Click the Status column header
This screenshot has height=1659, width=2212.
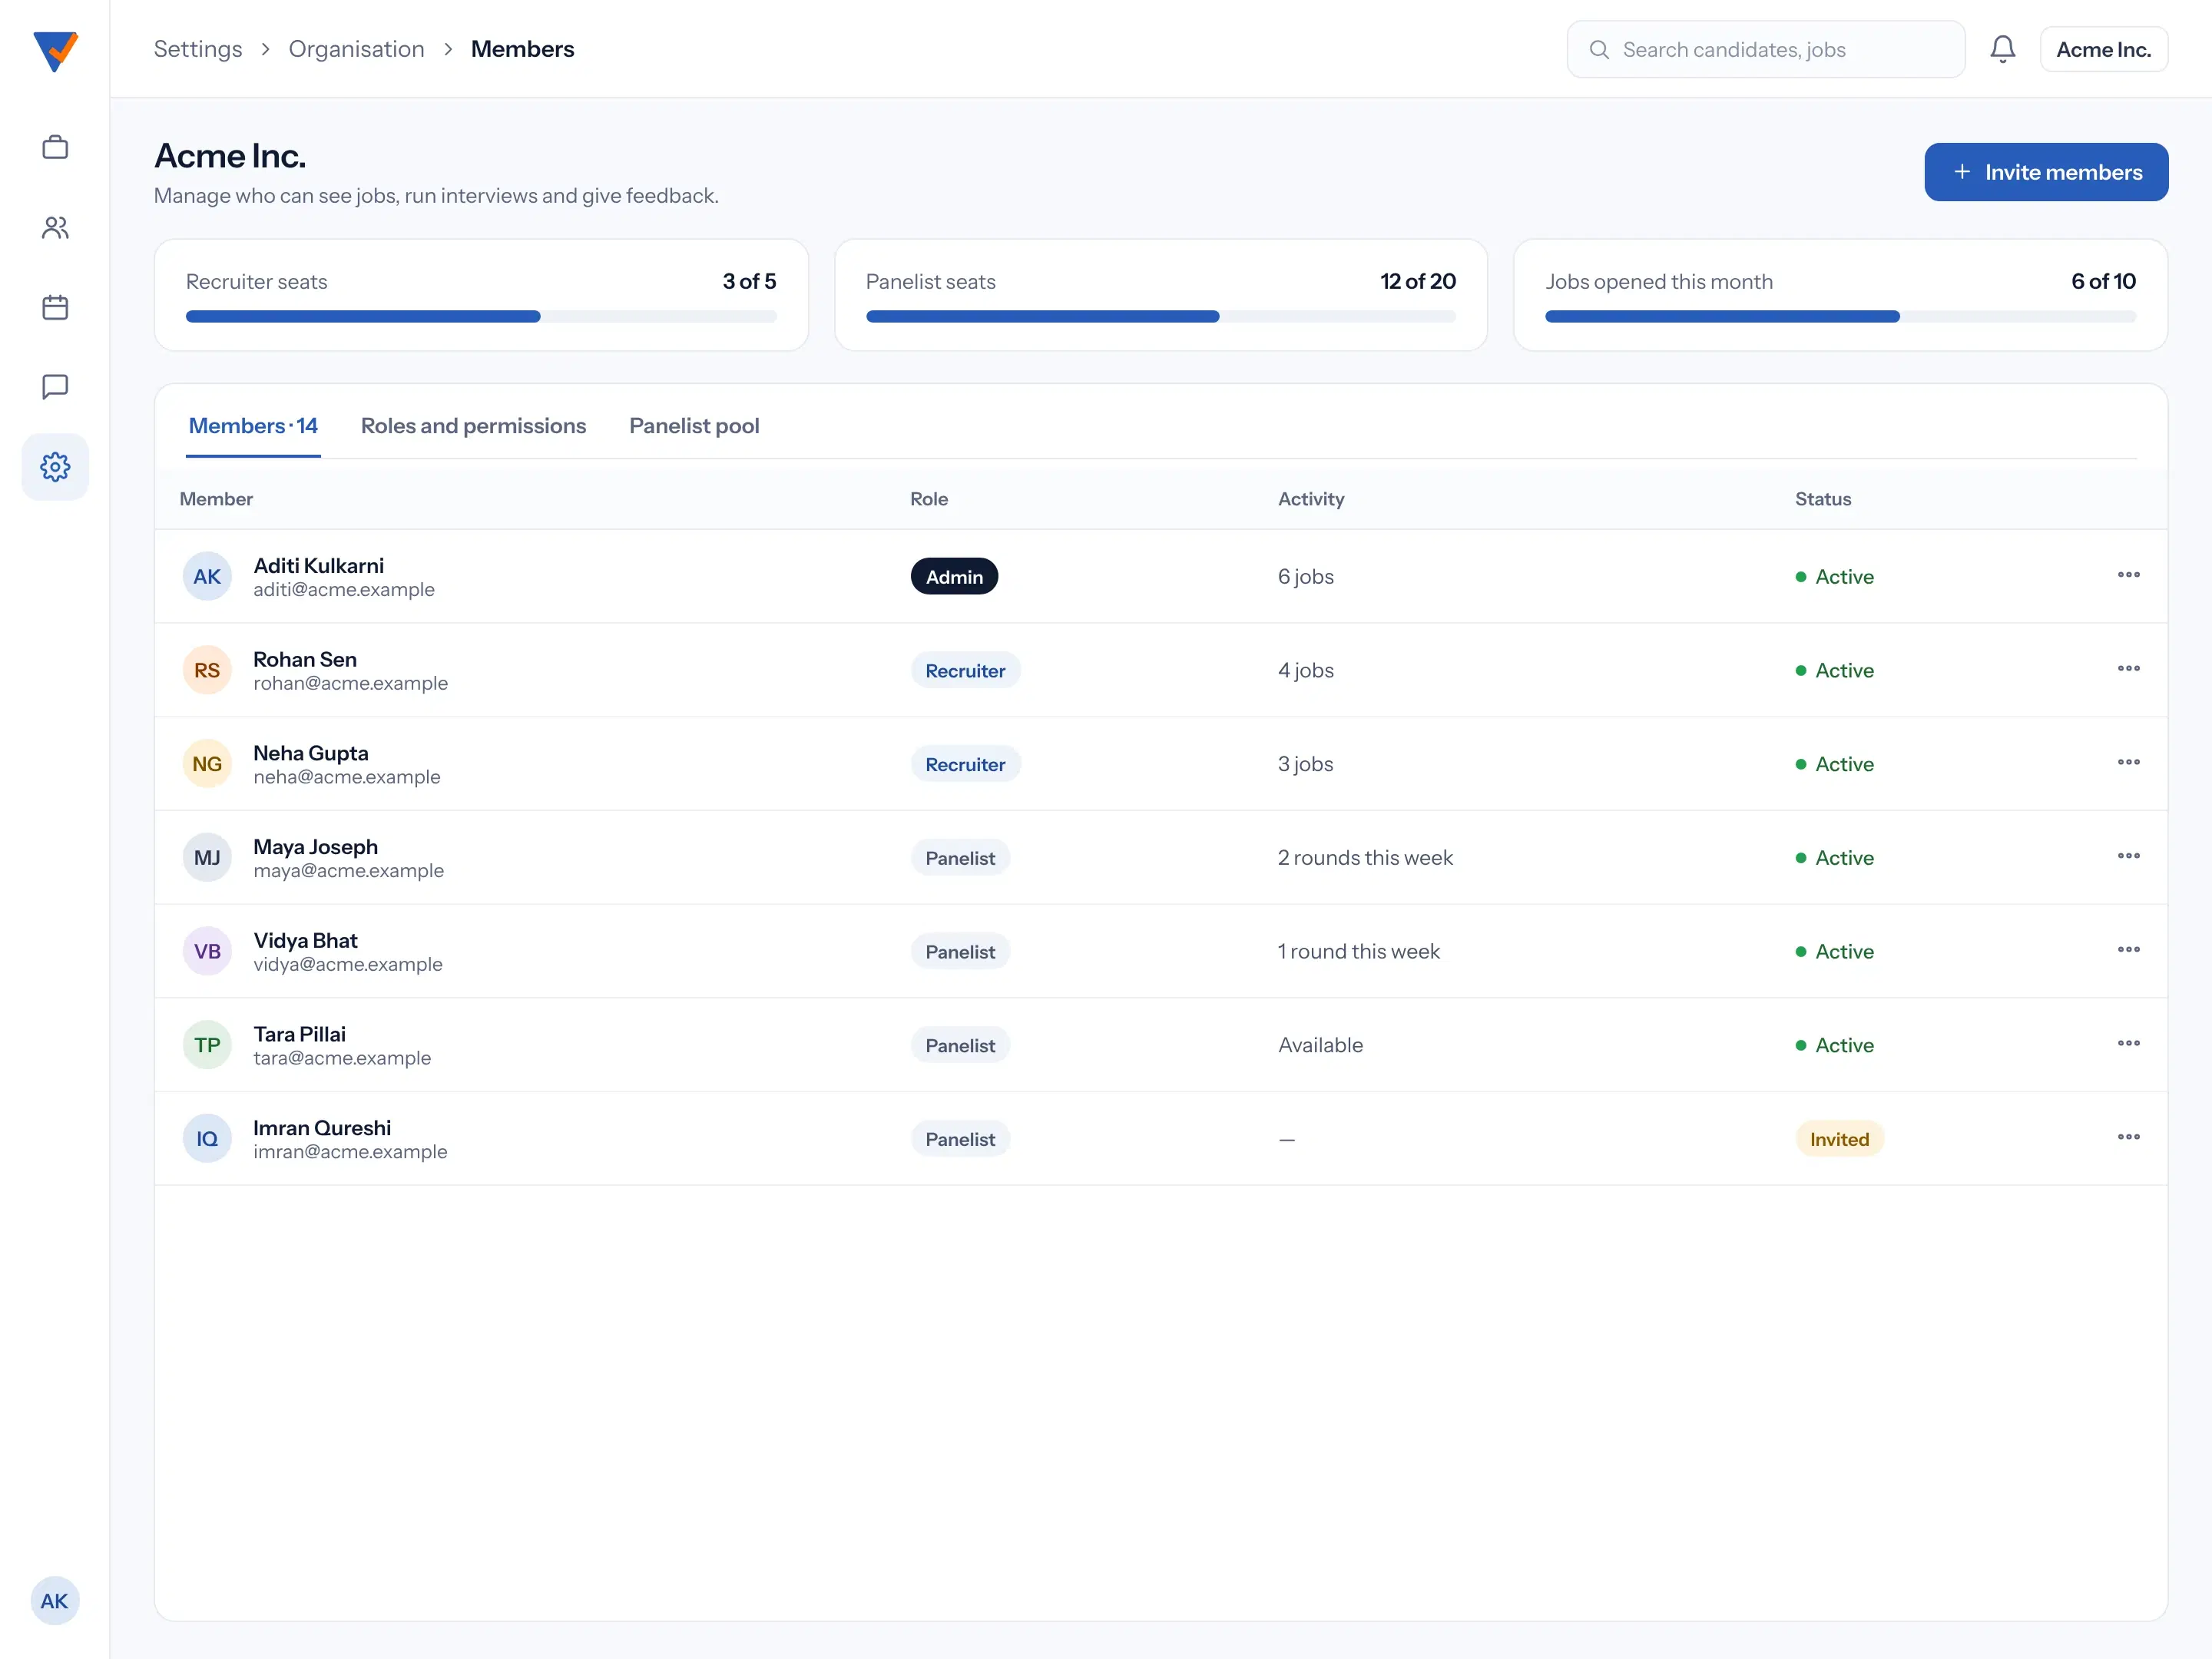tap(1823, 499)
